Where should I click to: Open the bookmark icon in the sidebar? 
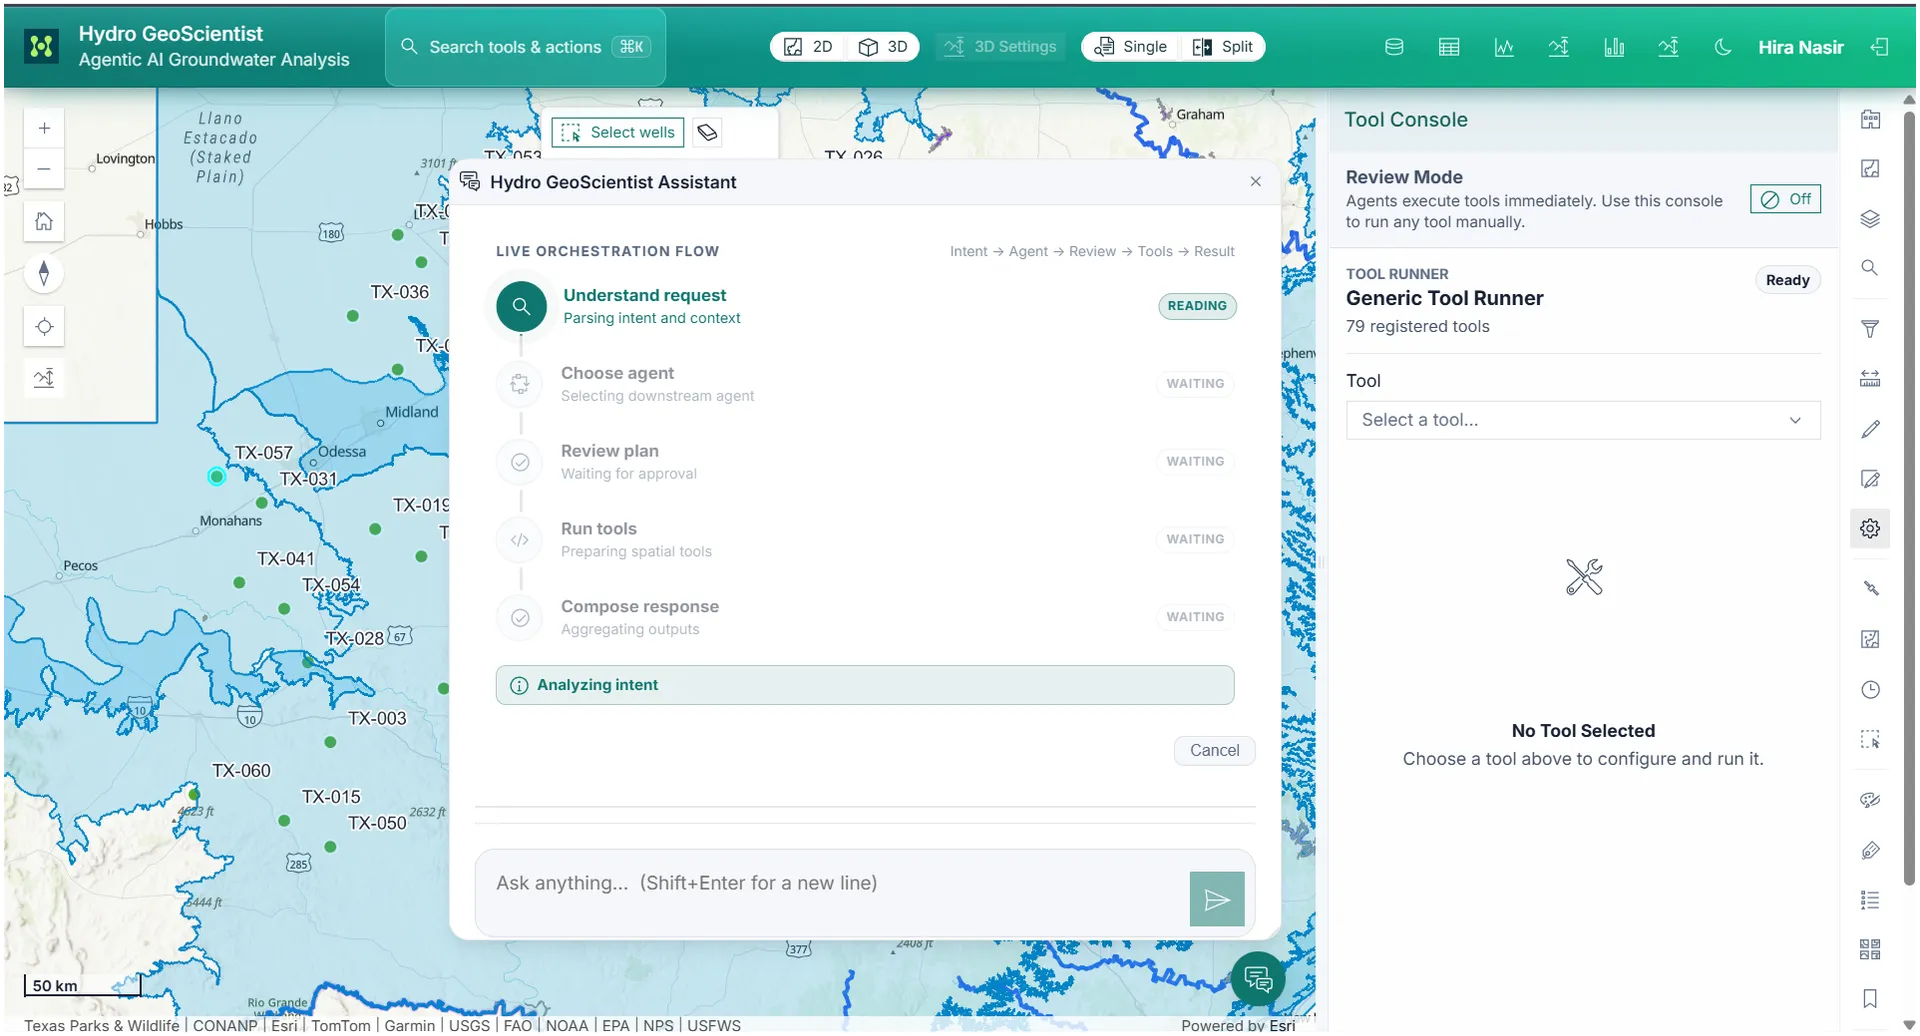click(x=1870, y=998)
